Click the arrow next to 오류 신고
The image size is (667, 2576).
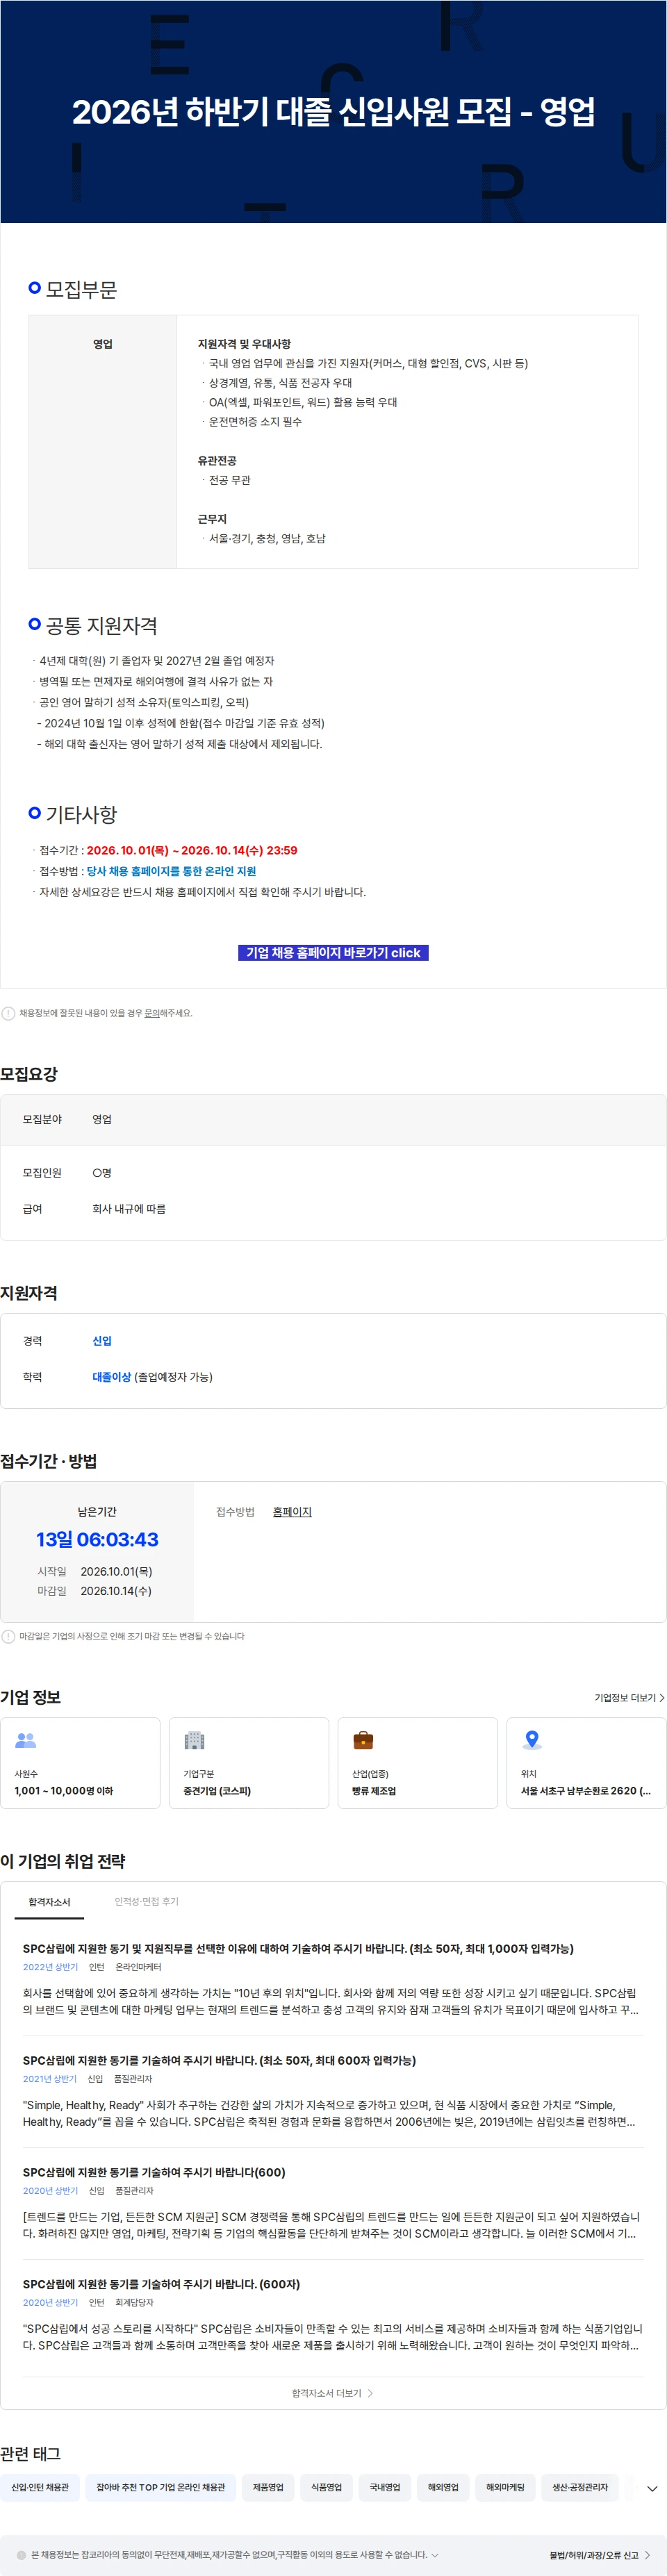(647, 2555)
